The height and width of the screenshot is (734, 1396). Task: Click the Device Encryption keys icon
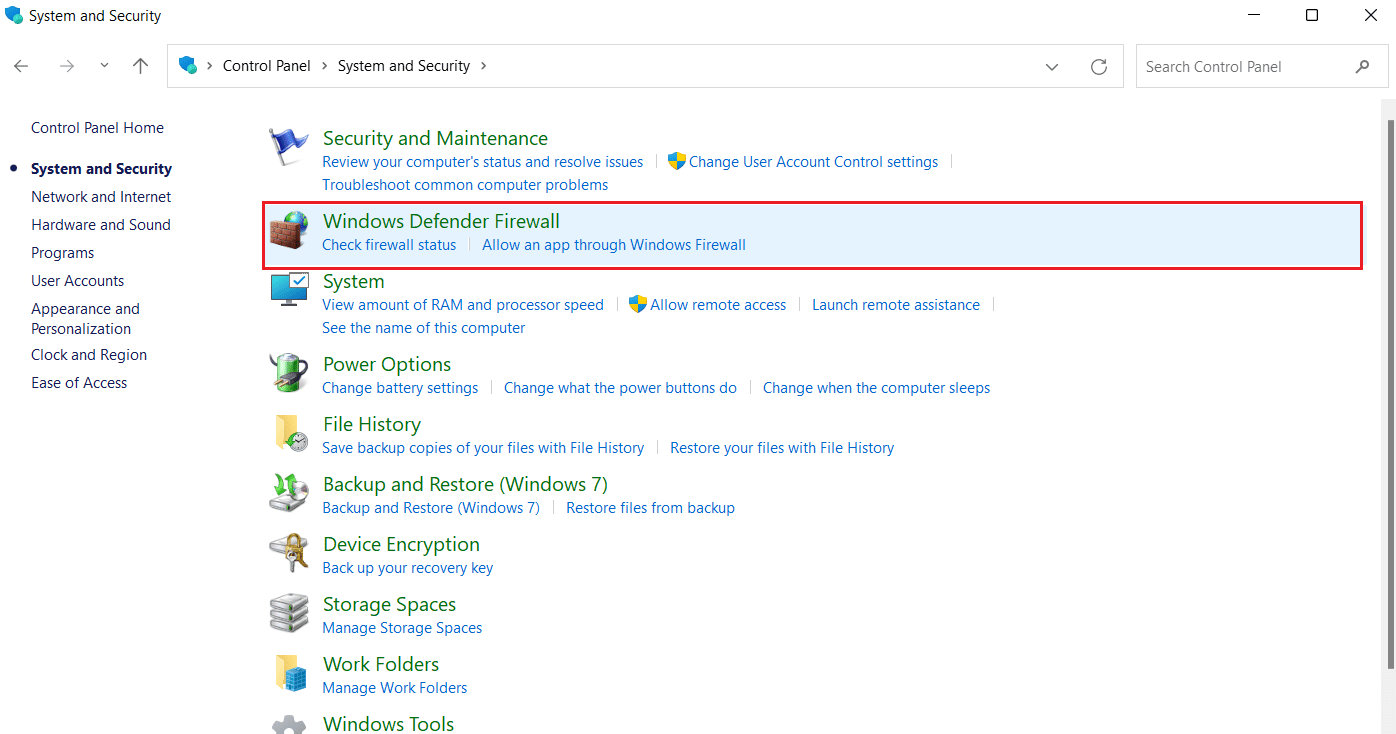pos(289,553)
